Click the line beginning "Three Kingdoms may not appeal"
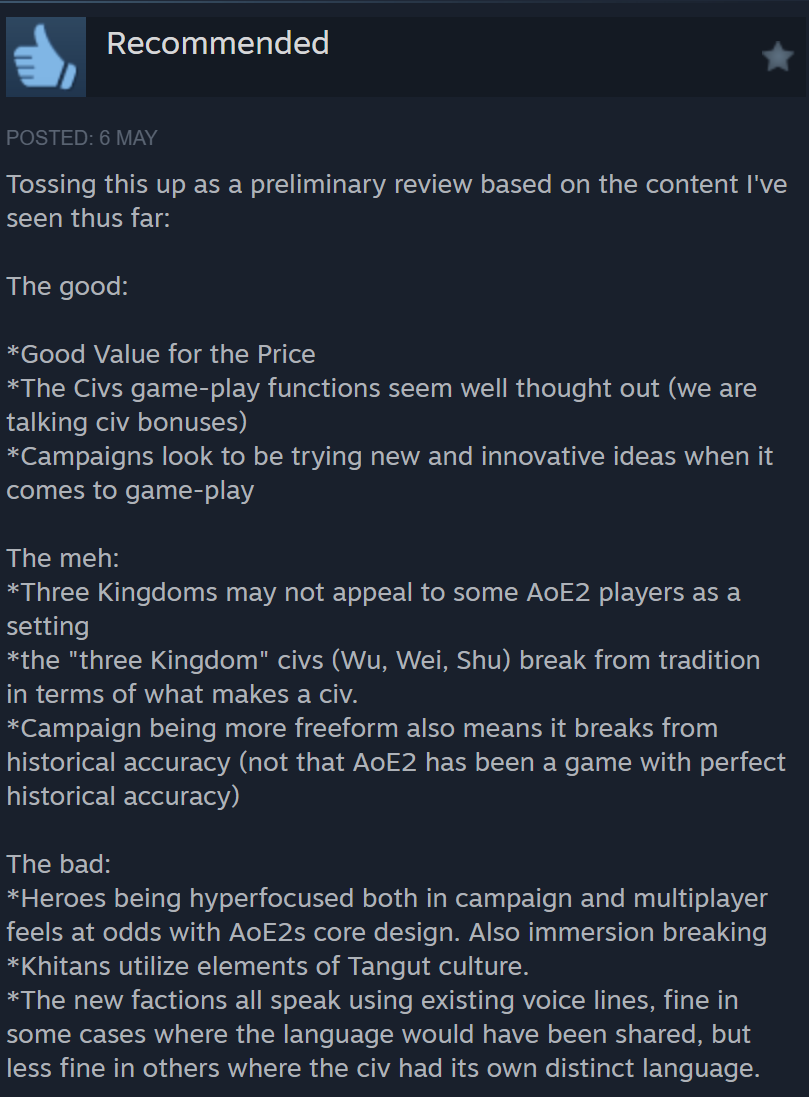809x1097 pixels. (x=373, y=592)
